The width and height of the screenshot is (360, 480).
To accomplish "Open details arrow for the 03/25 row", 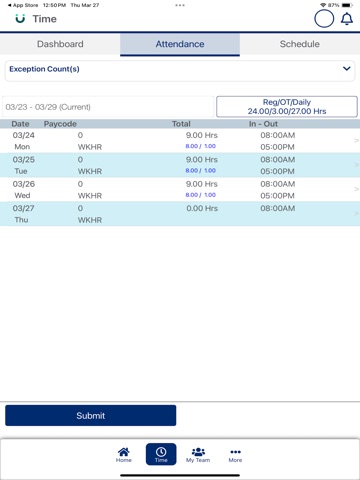I will click(x=356, y=165).
